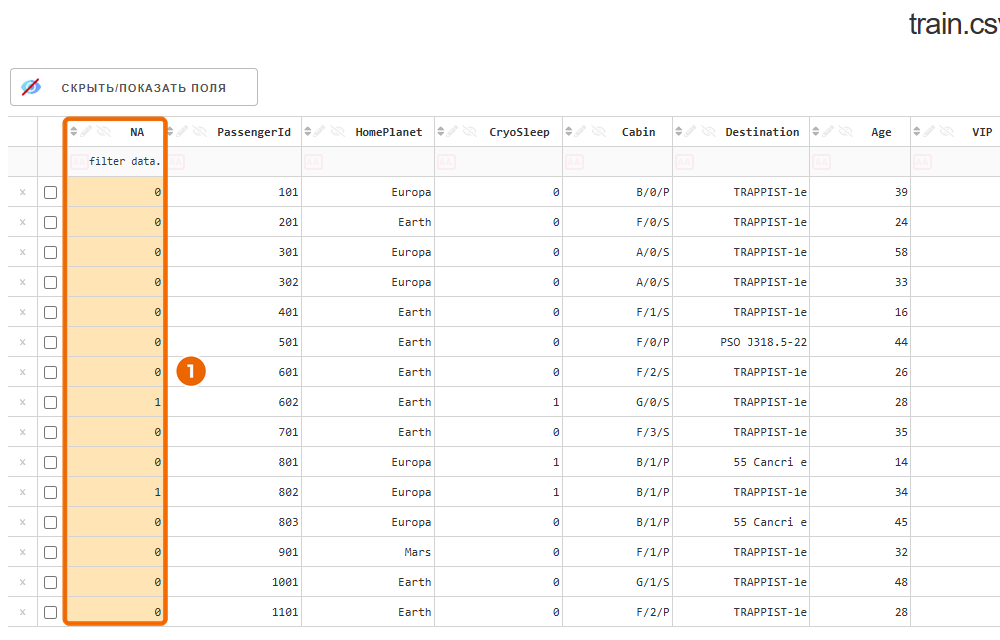This screenshot has height=640, width=1000.
Task: Check the box for PassengerId 302 row
Action: (50, 282)
